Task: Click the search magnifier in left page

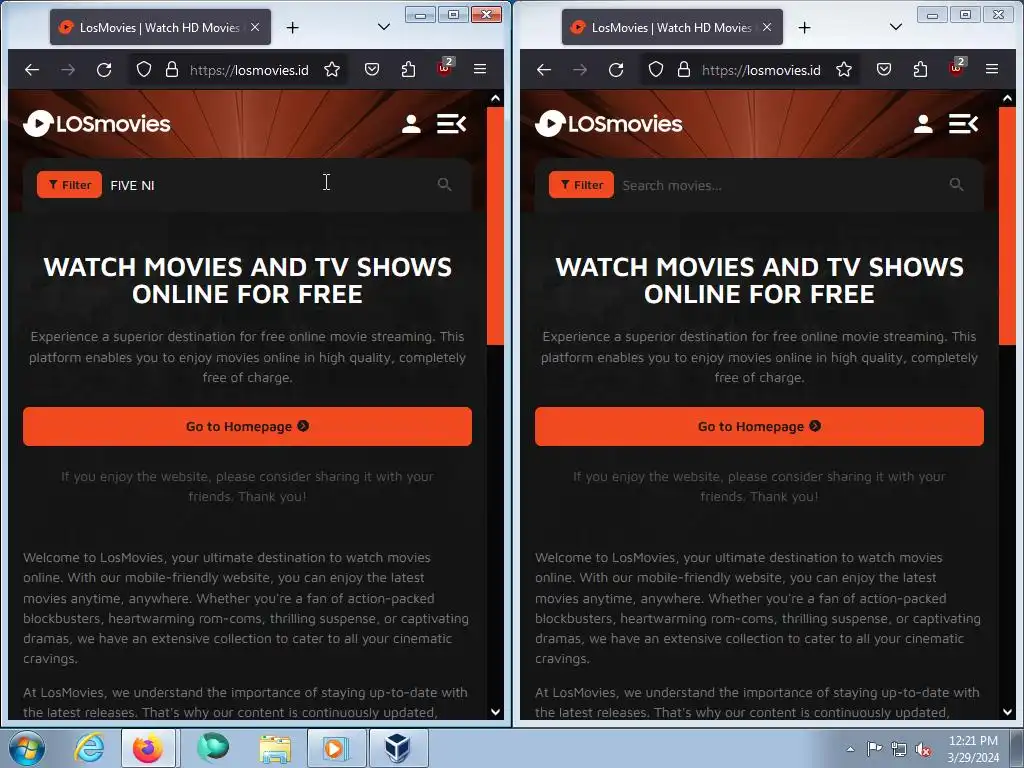Action: [x=445, y=185]
